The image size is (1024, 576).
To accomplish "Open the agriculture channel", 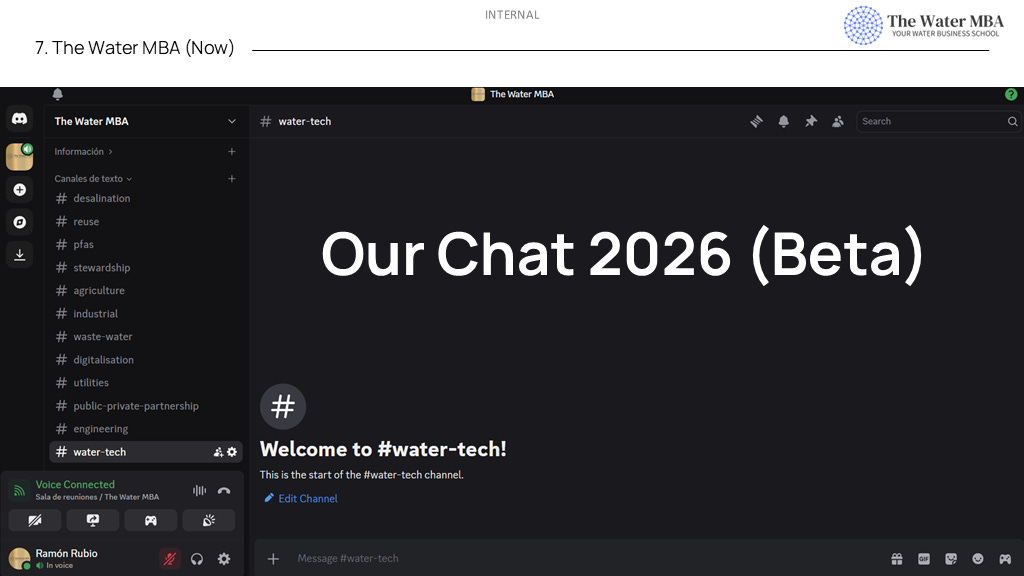I will tap(146, 291).
